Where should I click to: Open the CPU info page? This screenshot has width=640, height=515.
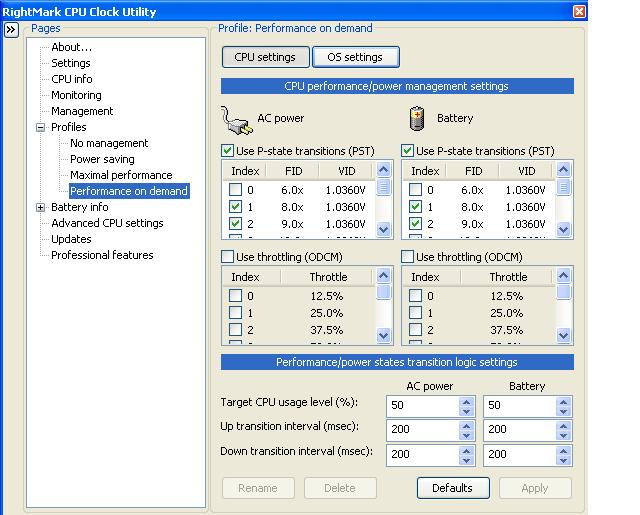pyautogui.click(x=72, y=79)
